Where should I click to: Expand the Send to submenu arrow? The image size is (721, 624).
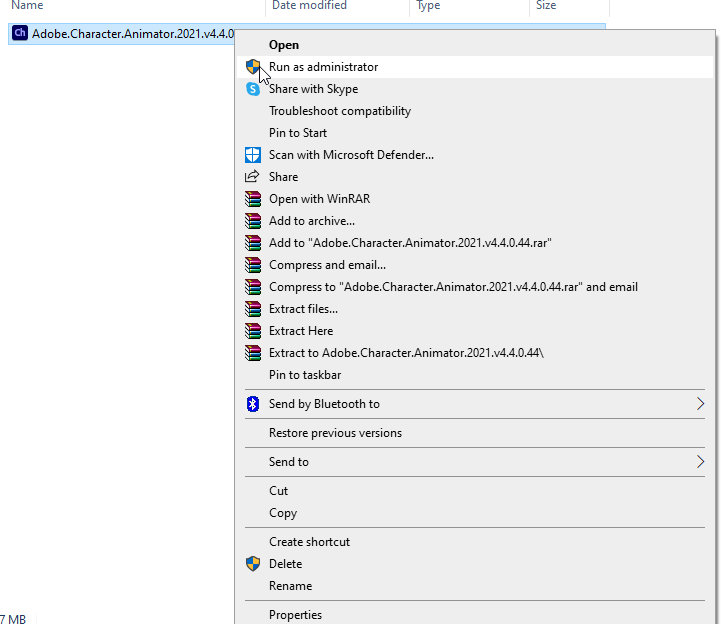point(700,462)
